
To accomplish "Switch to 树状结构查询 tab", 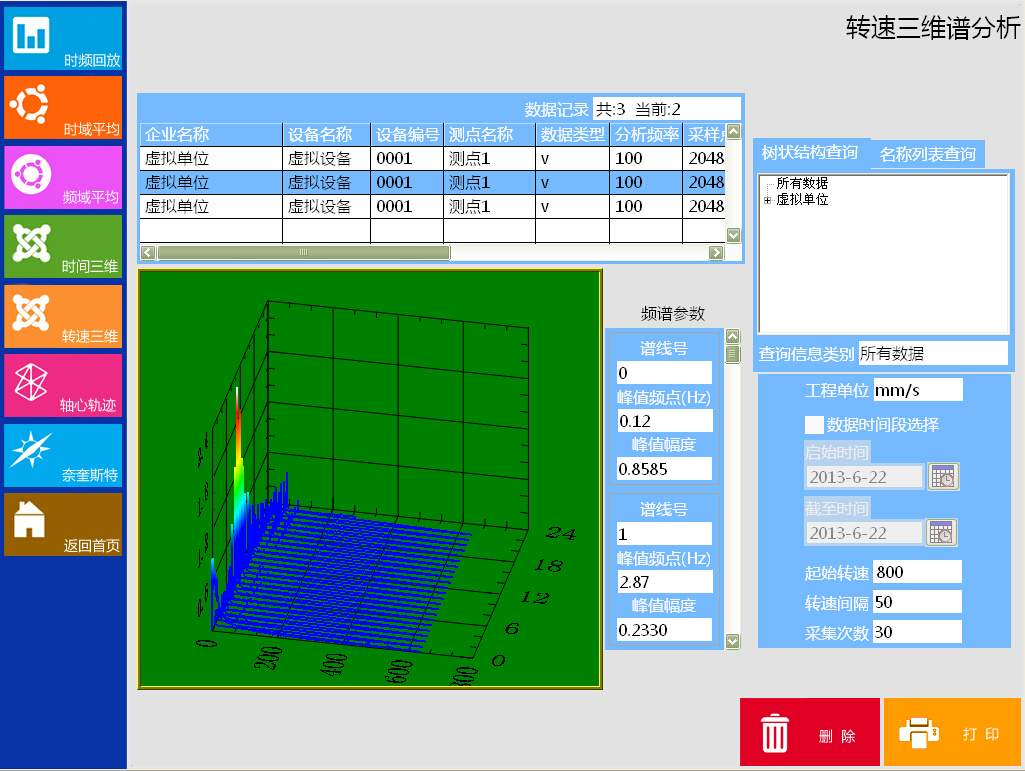I will [x=809, y=152].
